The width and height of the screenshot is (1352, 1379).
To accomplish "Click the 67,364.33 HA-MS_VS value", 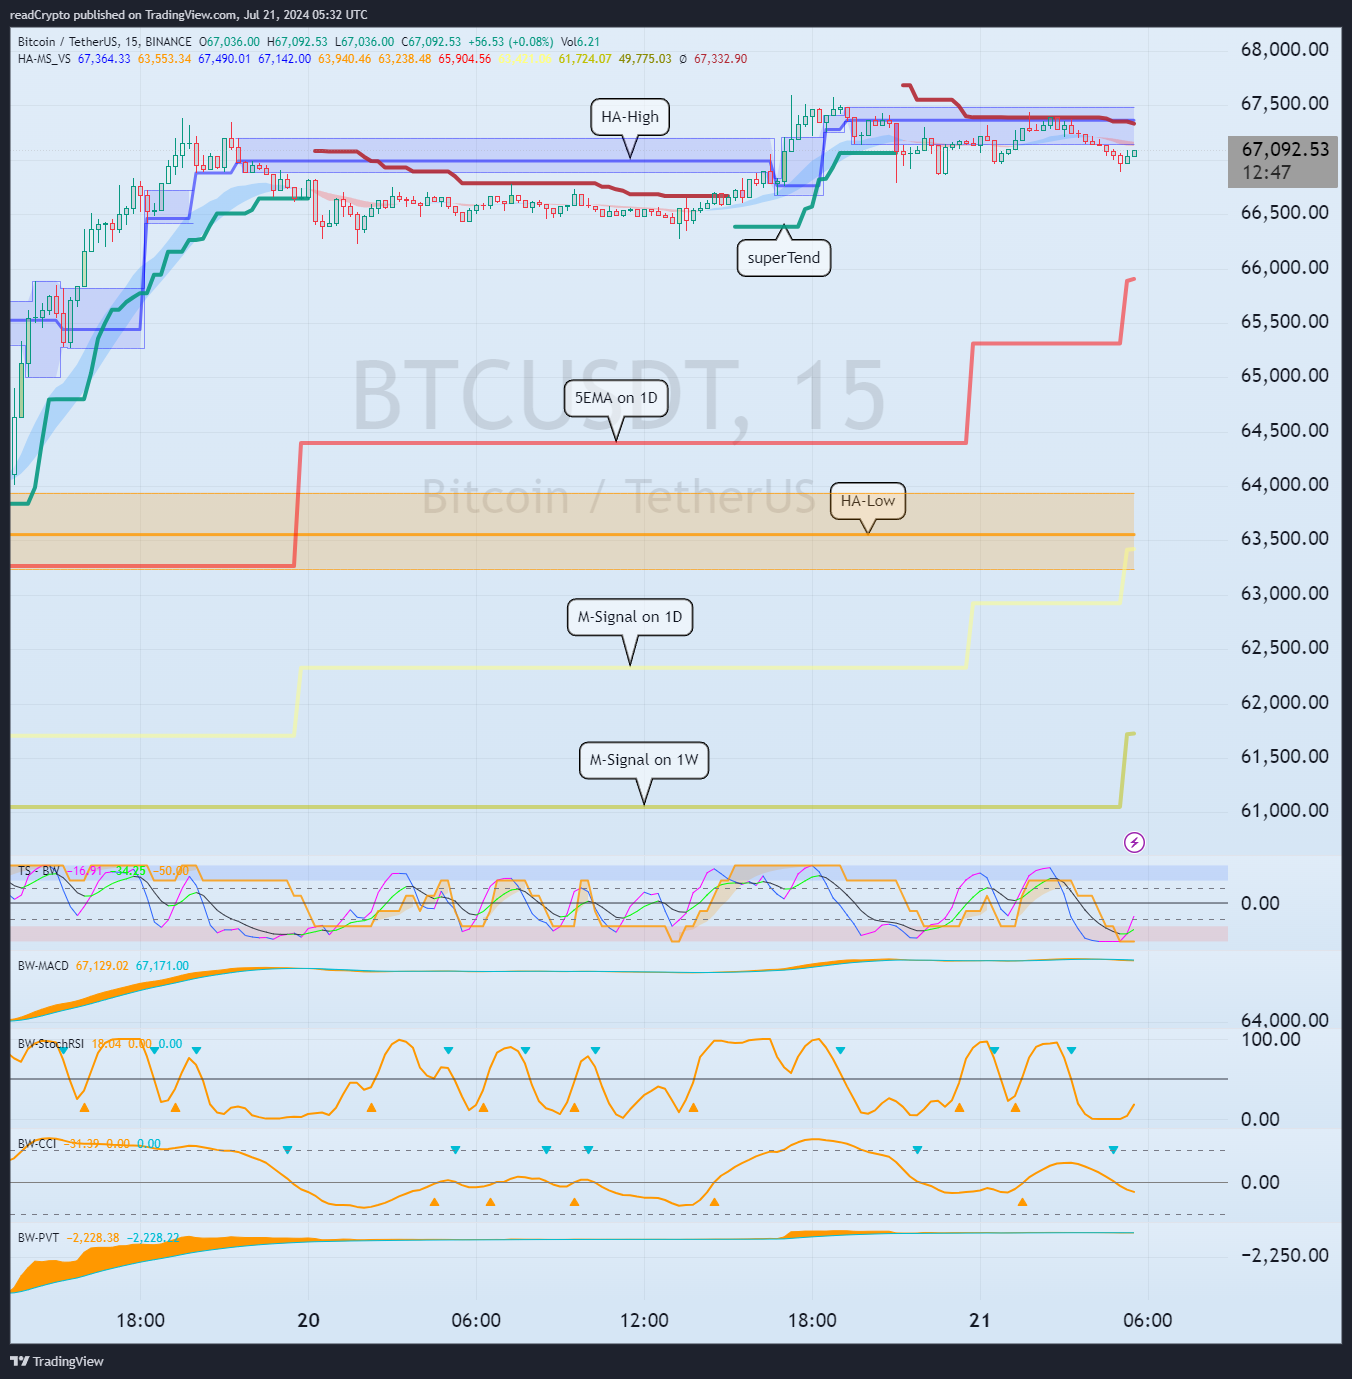I will [x=104, y=59].
